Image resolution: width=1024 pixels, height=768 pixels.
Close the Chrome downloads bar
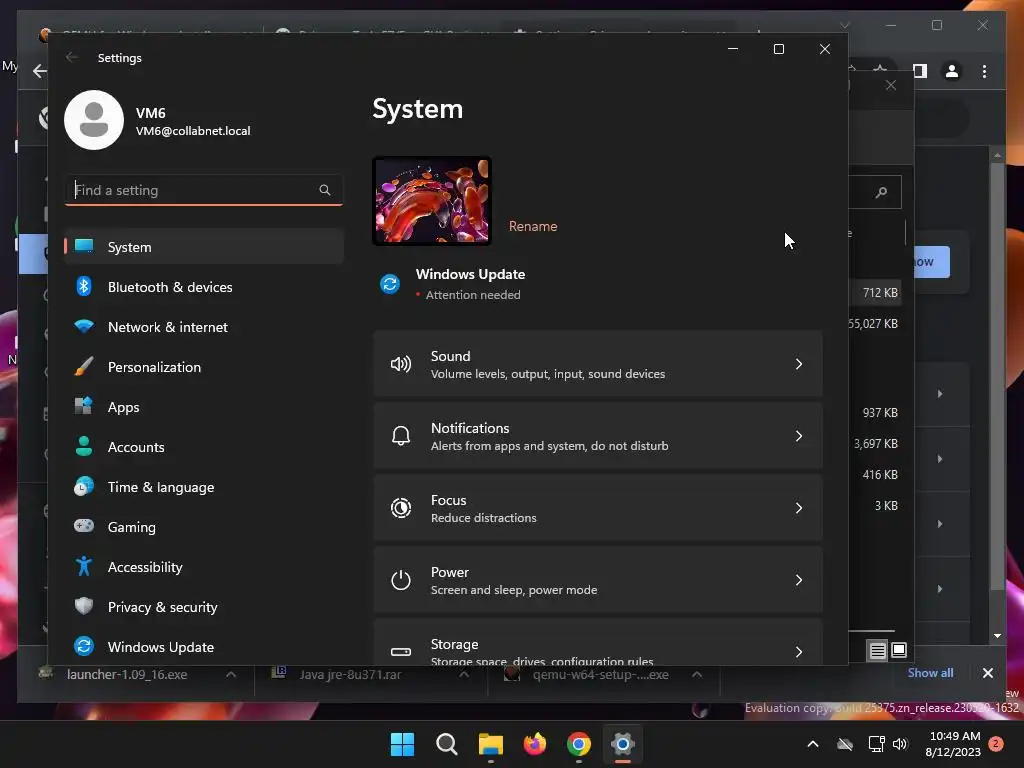coord(987,673)
